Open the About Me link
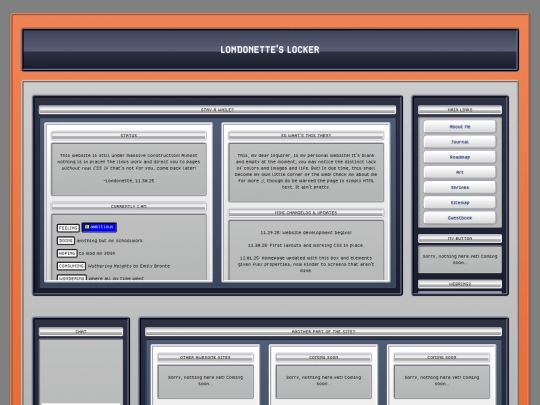This screenshot has height=405, width=540. (460, 126)
